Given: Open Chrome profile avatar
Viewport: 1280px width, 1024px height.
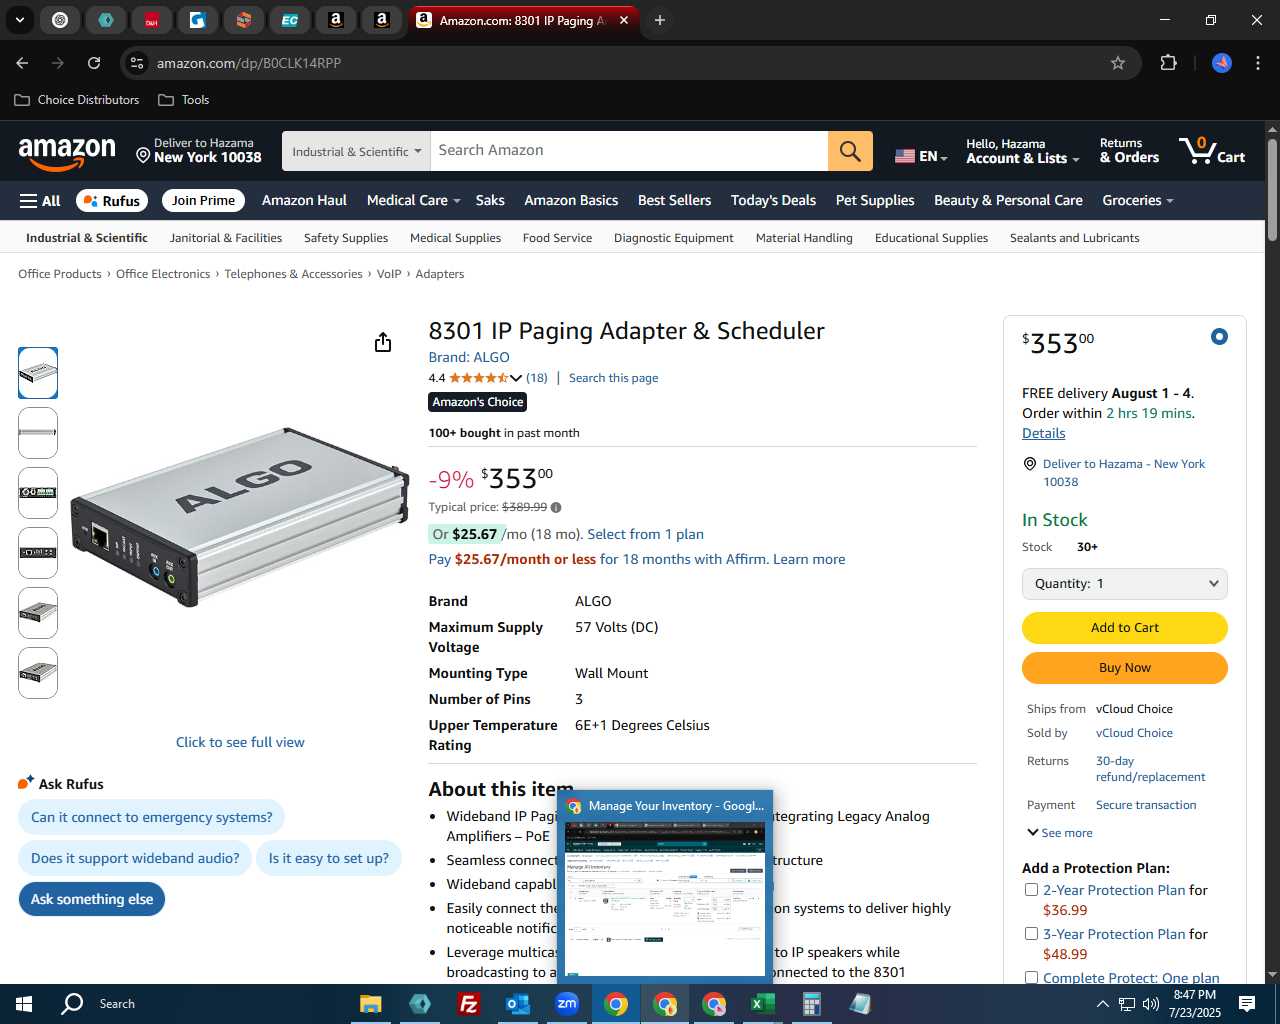Looking at the screenshot, I should click(1222, 63).
